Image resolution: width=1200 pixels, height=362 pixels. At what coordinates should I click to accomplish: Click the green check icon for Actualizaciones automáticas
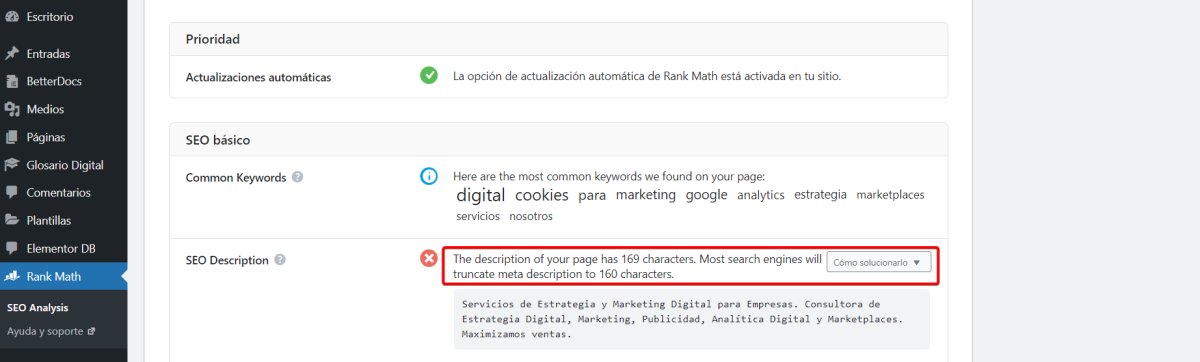(429, 75)
